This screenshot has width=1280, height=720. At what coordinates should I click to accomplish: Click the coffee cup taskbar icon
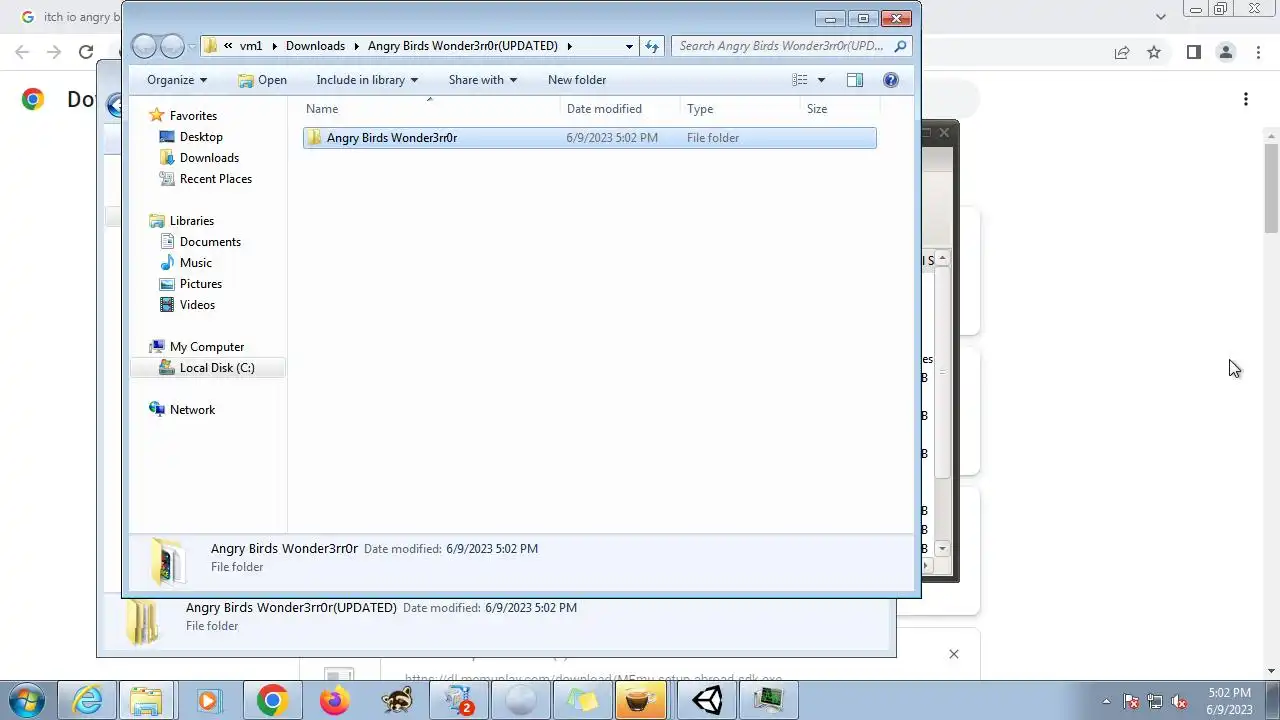(640, 701)
